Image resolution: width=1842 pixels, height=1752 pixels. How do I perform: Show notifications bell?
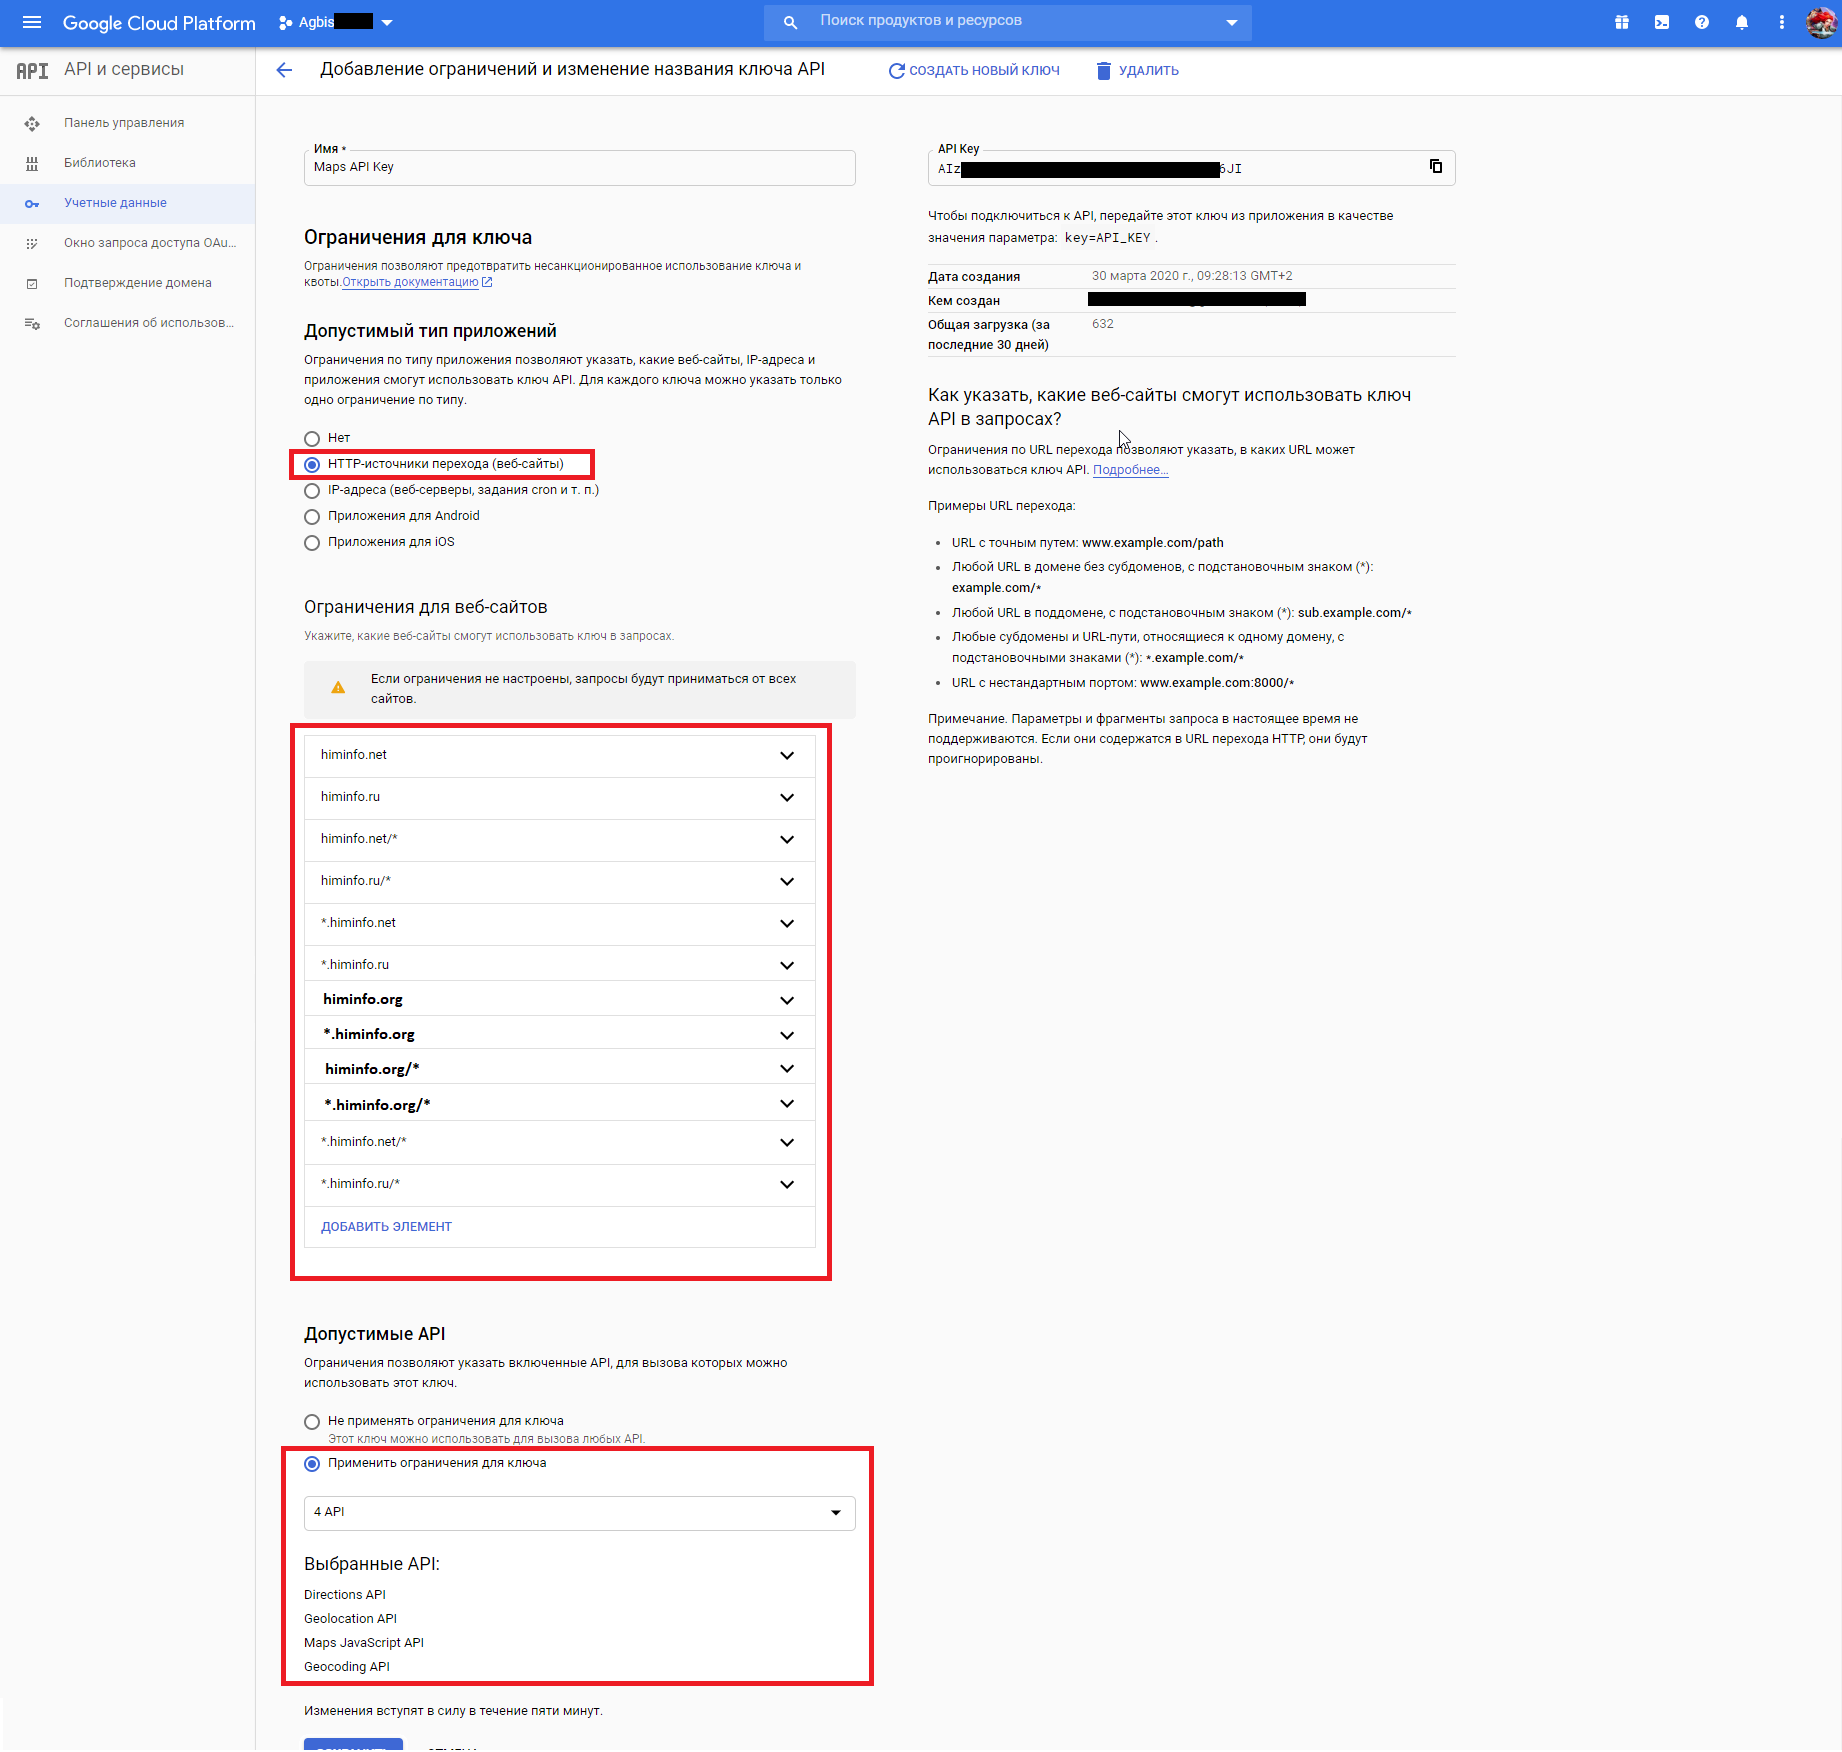pos(1742,22)
